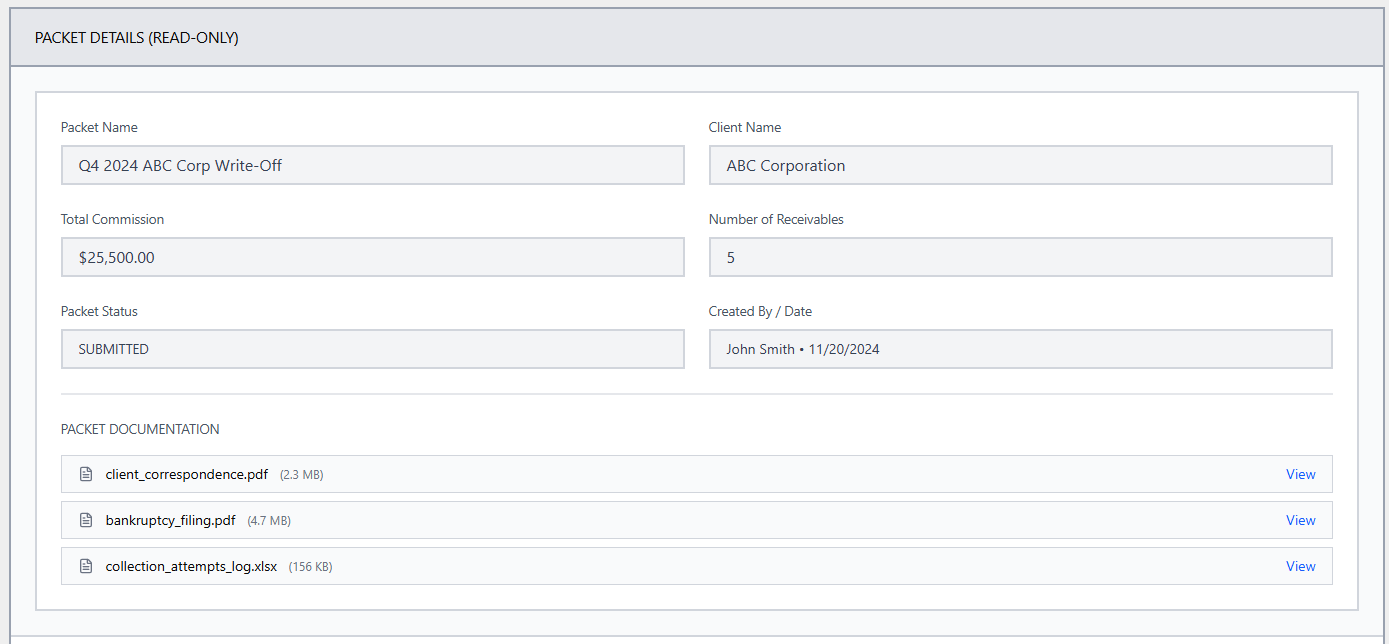The width and height of the screenshot is (1389, 644).
Task: Click the file icon for collection_attempts_log.xlsx
Action: click(x=86, y=566)
